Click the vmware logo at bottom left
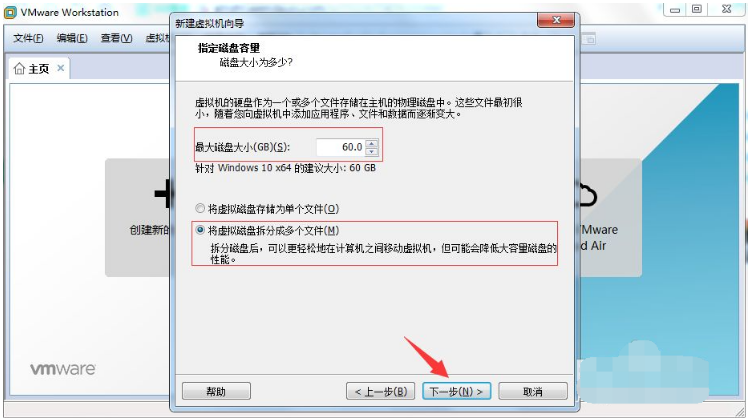Screen dimensions: 748x419 pyautogui.click(x=63, y=369)
